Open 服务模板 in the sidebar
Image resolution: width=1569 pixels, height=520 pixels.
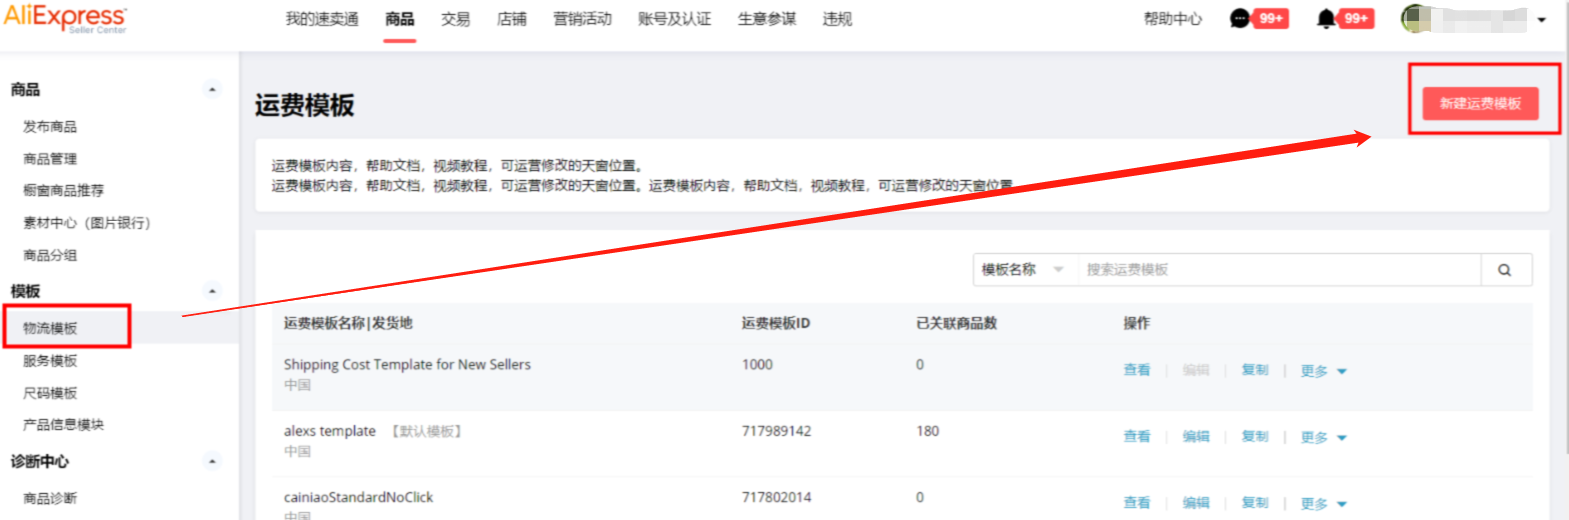coord(50,361)
